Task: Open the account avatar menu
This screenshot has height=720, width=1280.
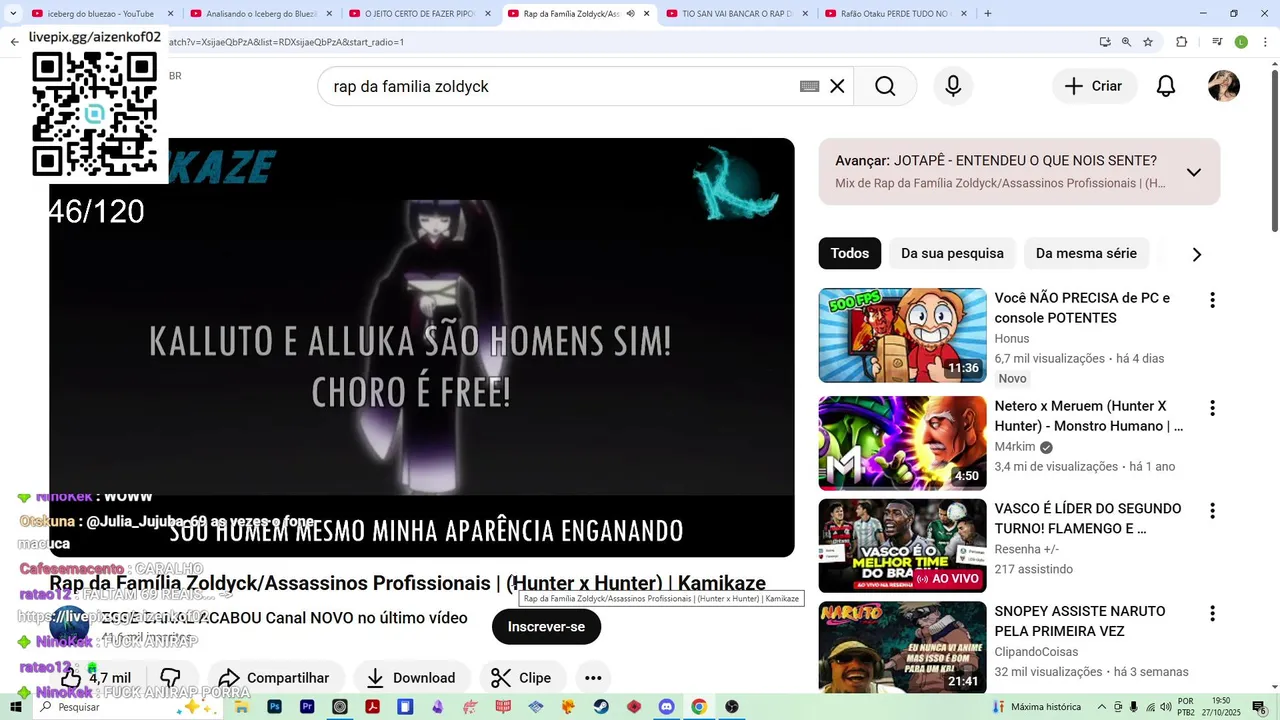Action: [1224, 86]
